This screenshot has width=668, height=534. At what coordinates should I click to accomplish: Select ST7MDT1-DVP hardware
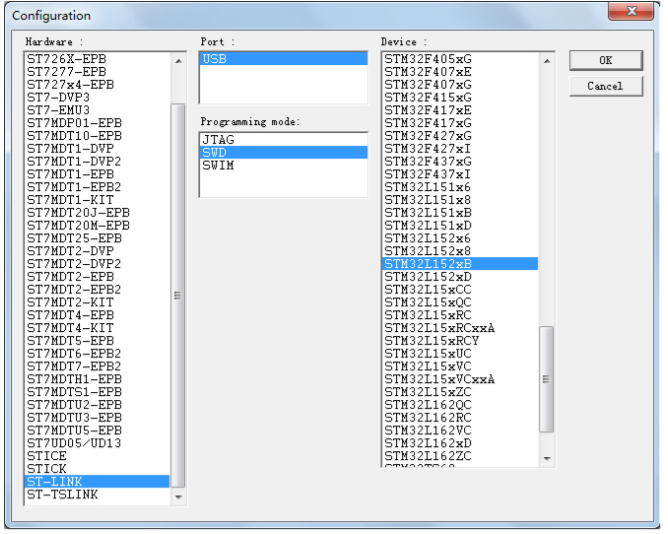coord(98,148)
